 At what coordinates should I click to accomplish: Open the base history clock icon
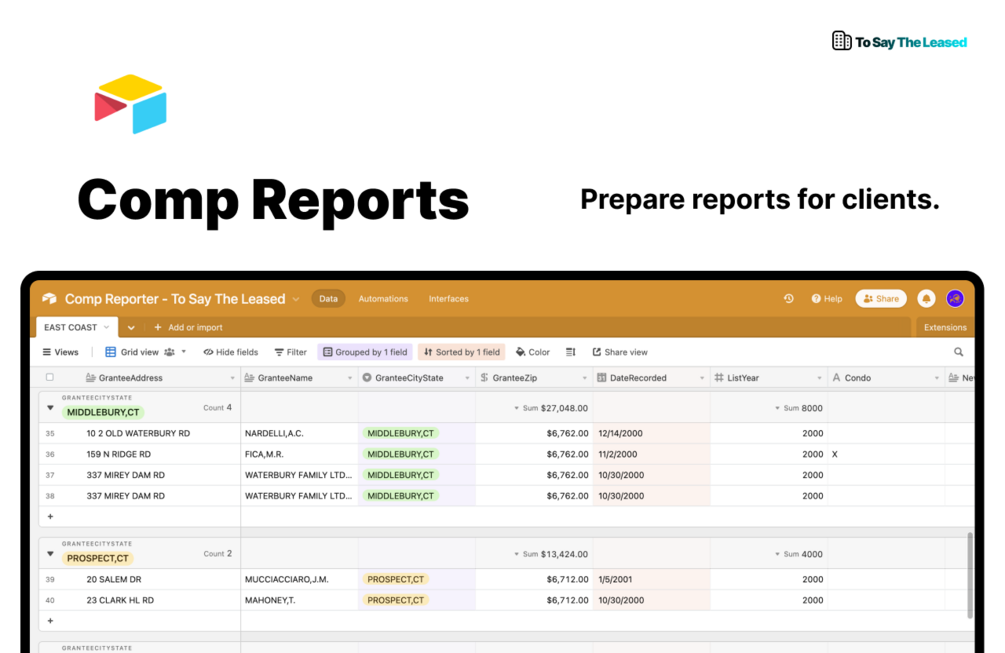pyautogui.click(x=788, y=299)
